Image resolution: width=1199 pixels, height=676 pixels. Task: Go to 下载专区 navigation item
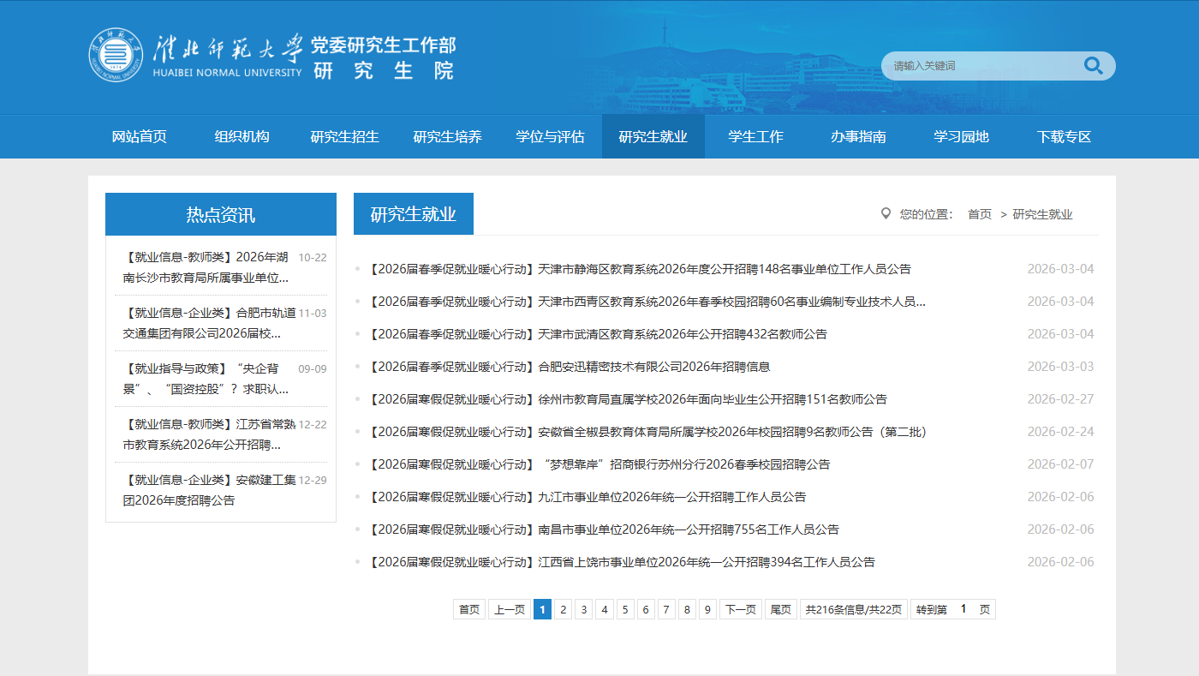coord(1064,137)
